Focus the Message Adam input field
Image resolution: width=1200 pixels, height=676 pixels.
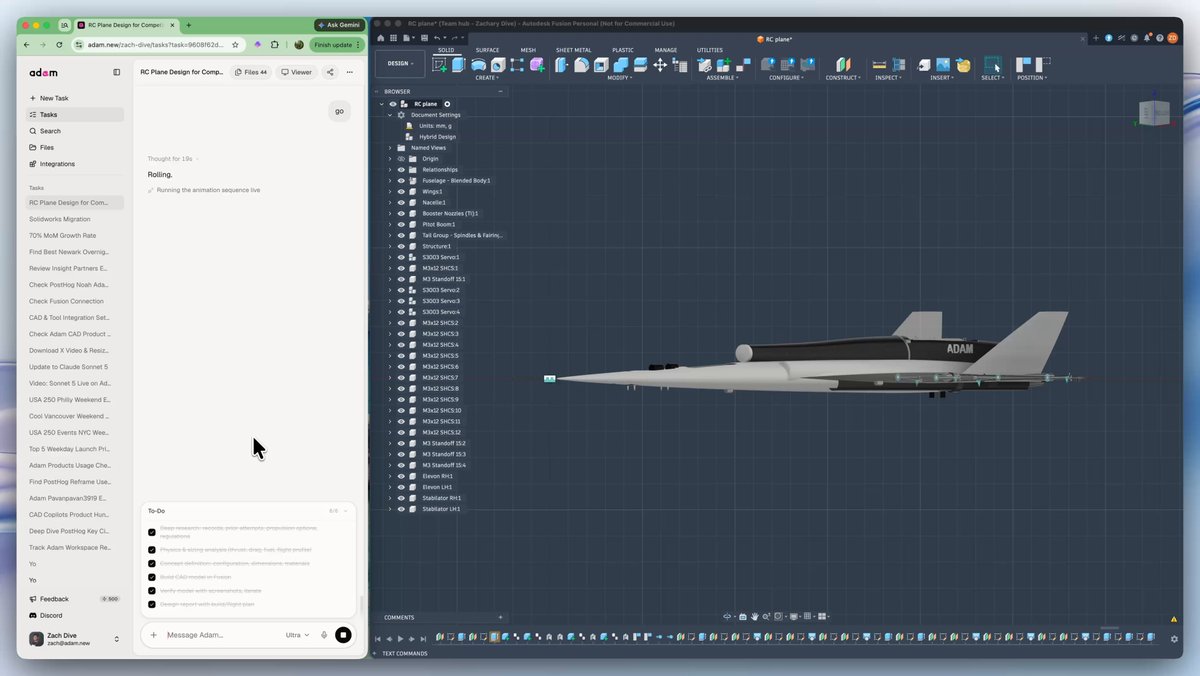click(220, 635)
